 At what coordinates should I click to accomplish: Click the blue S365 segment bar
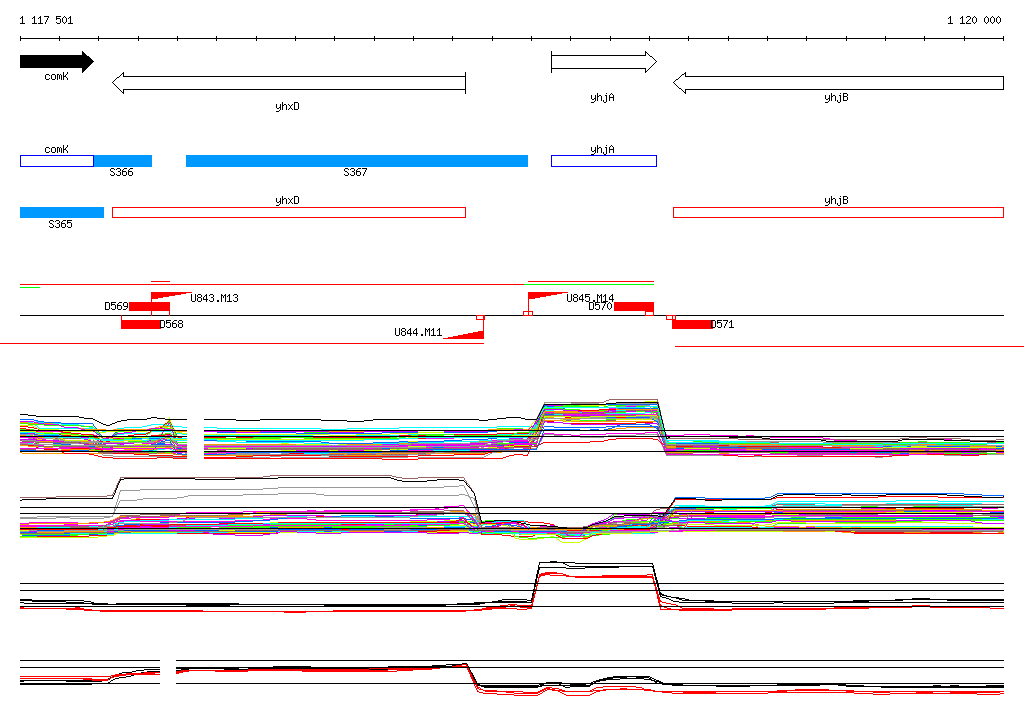coord(62,212)
